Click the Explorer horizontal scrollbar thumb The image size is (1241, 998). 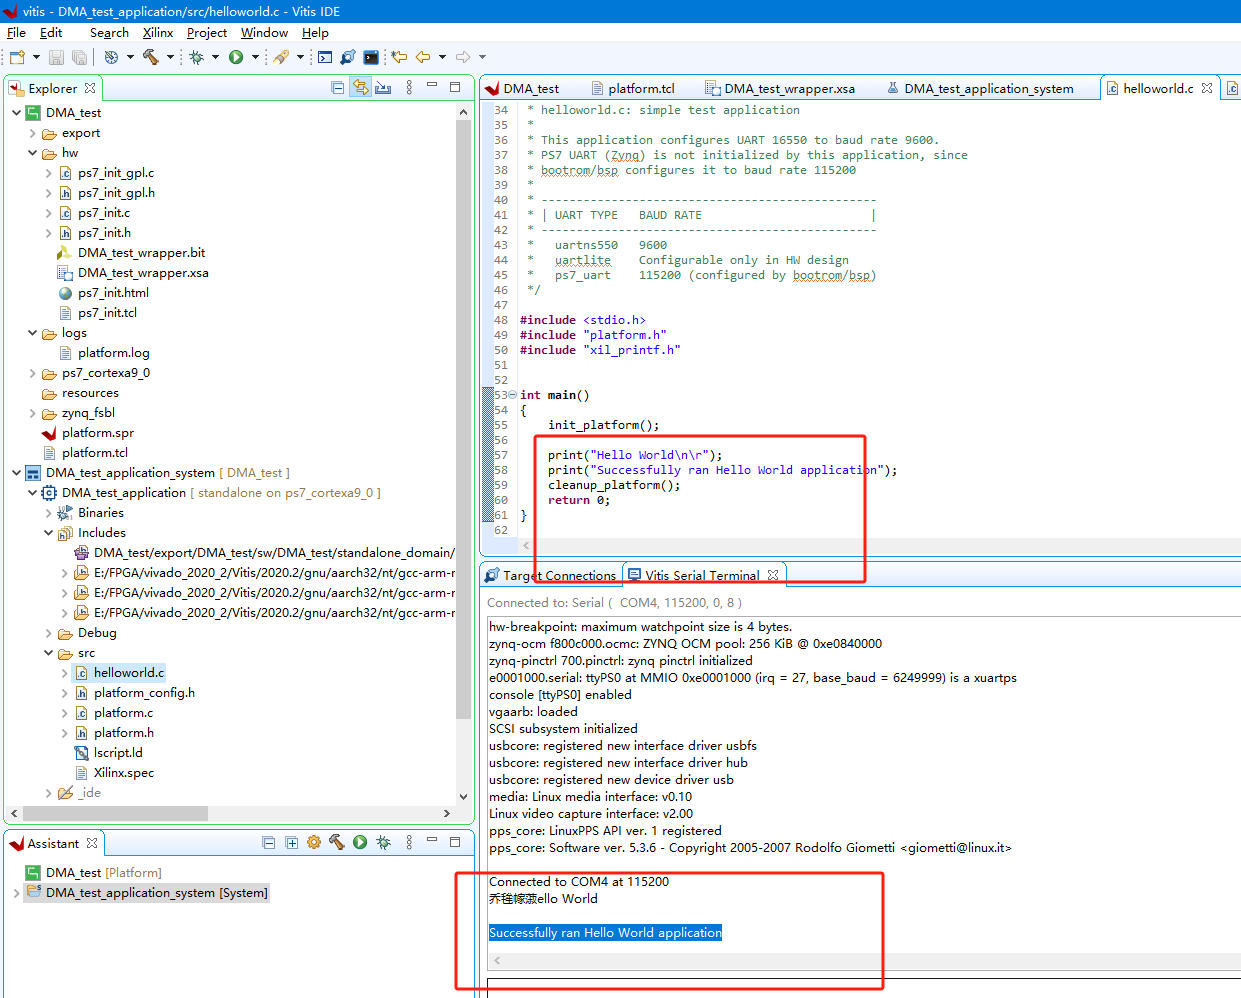coord(115,813)
